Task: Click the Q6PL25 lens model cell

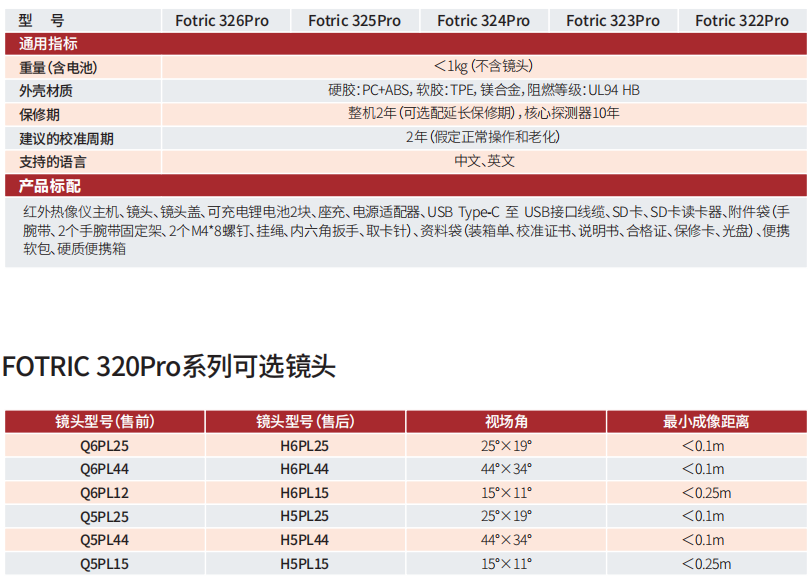Action: [105, 445]
